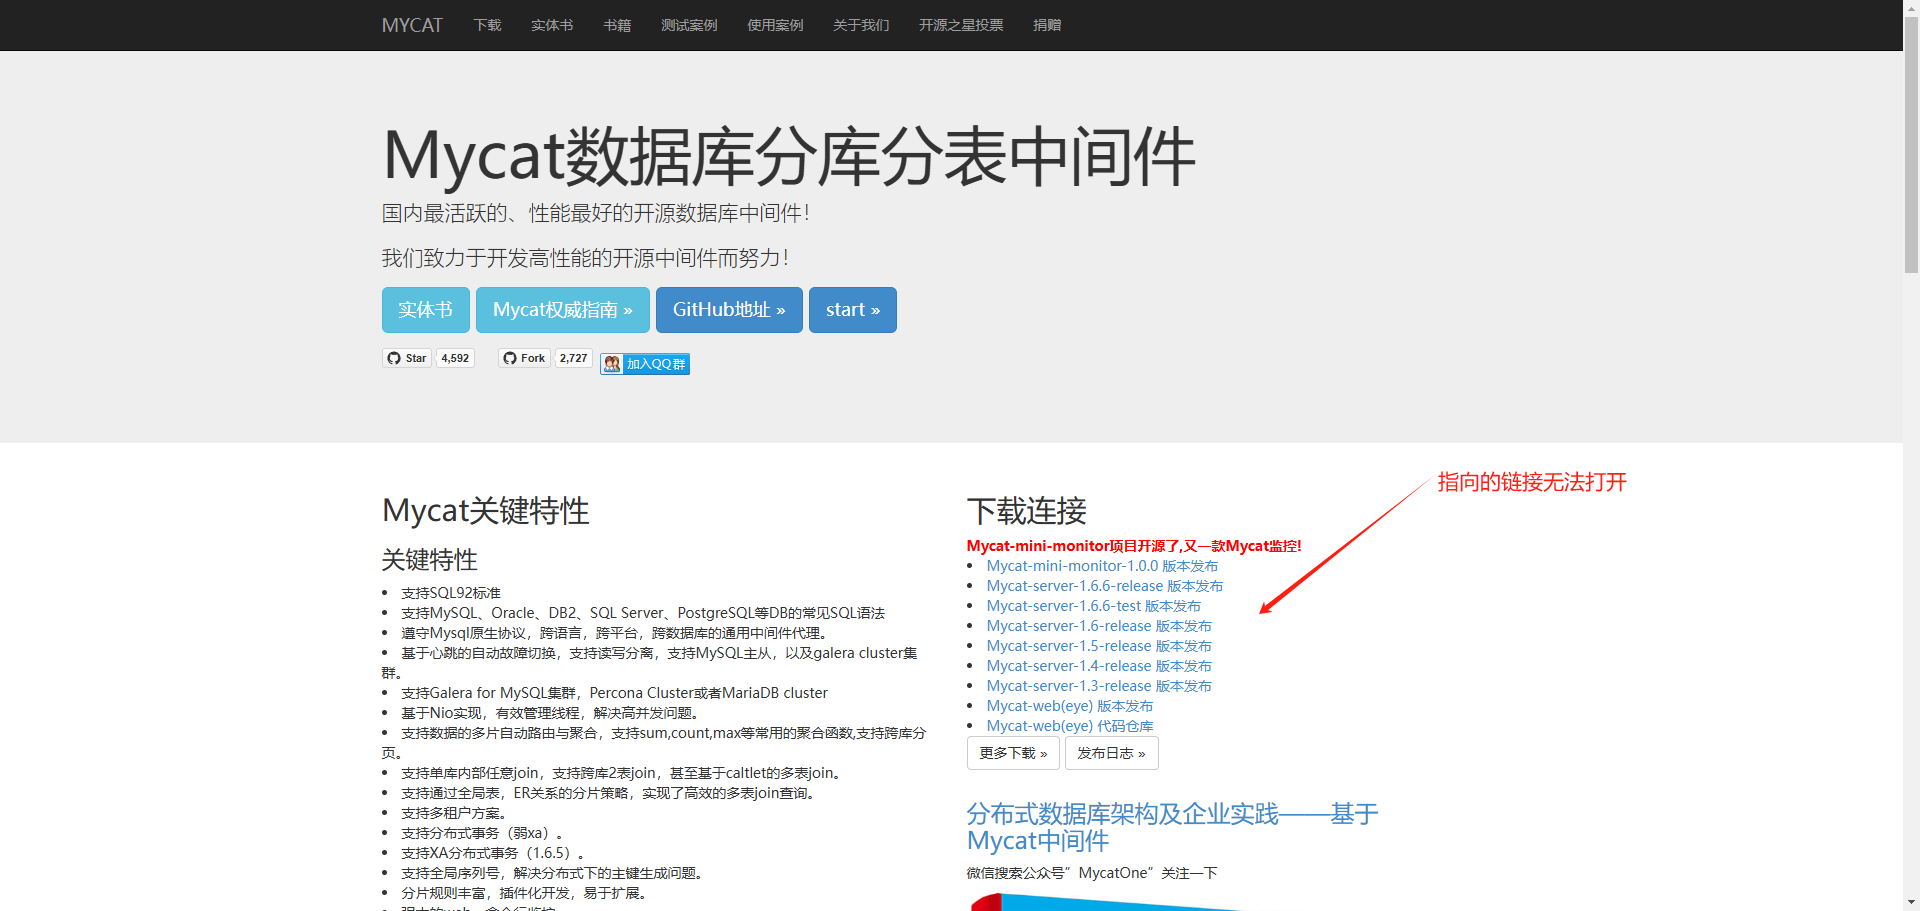The image size is (1920, 911).
Task: Click the 更多下载 » button
Action: tap(1013, 753)
